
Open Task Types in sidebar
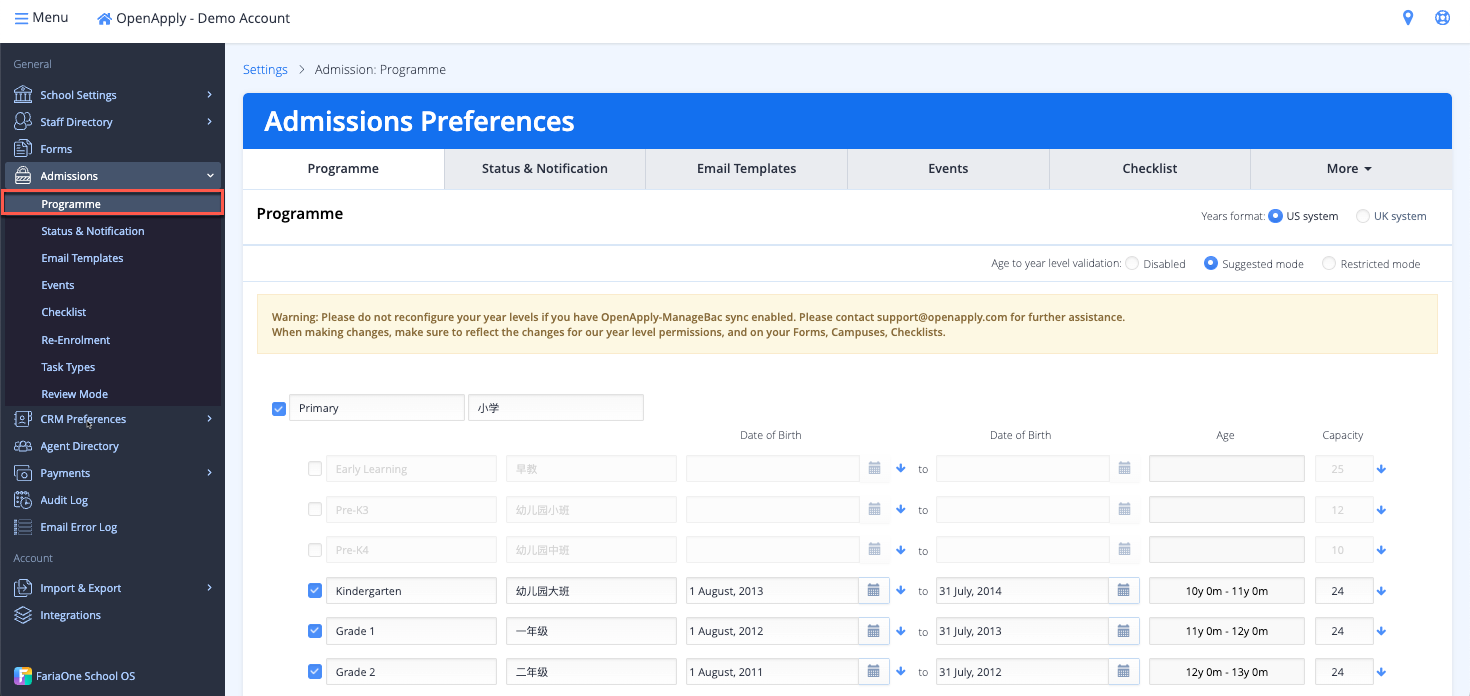68,367
